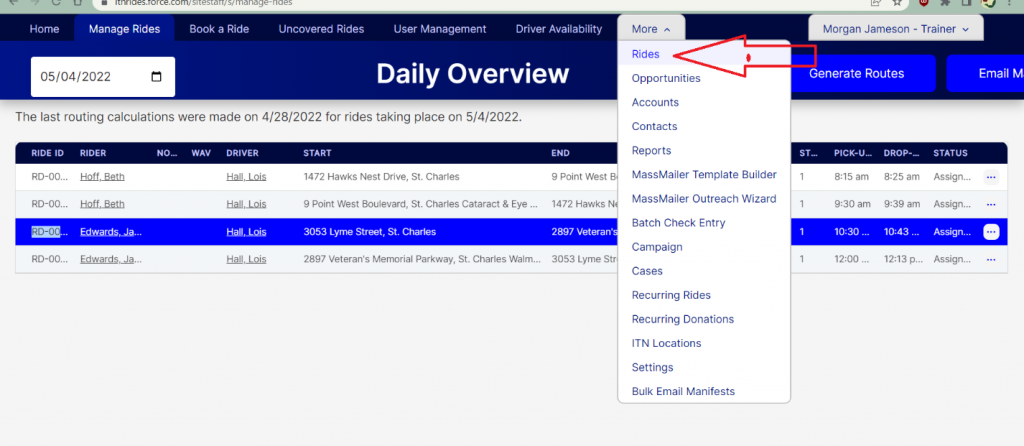
Task: Expand the Morgan Jameson - Trainer user menu
Action: (x=895, y=29)
